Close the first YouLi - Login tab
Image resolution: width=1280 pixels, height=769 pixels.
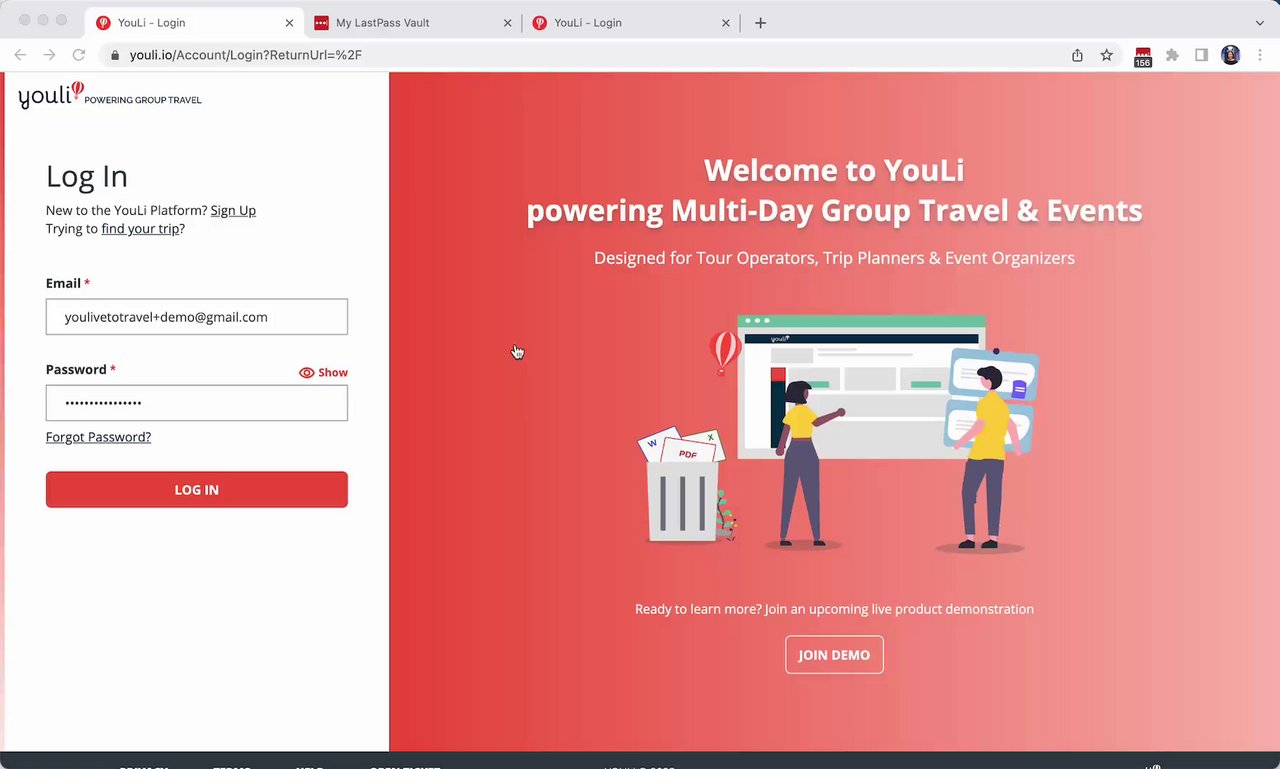[289, 22]
